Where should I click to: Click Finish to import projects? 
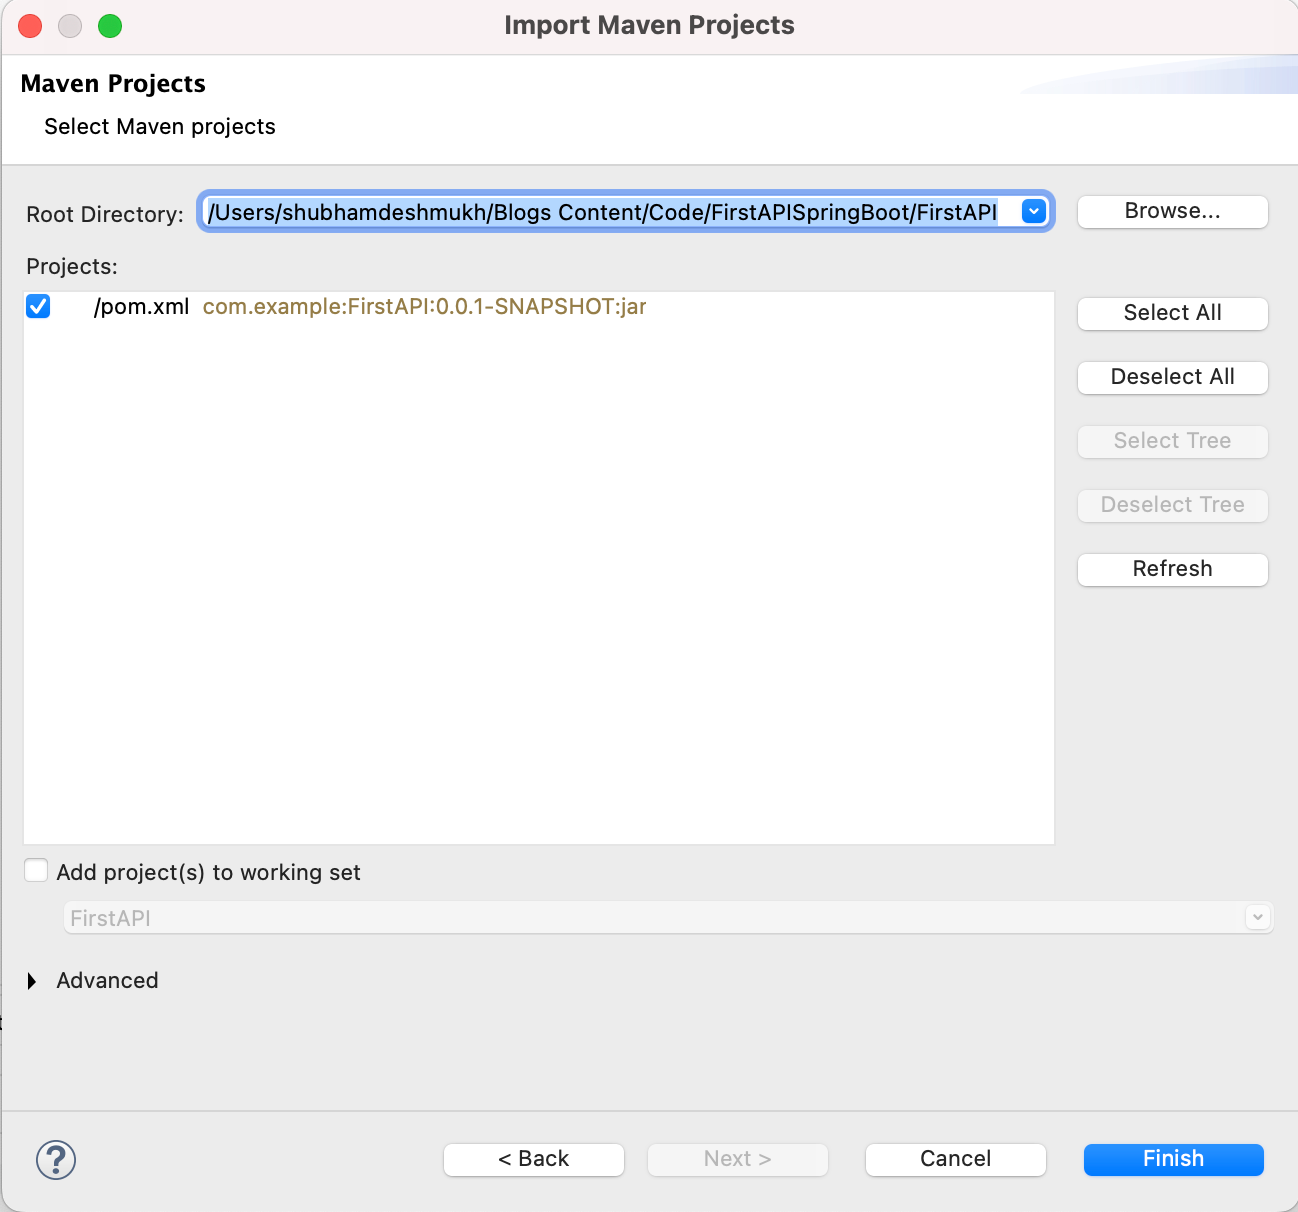click(x=1174, y=1159)
